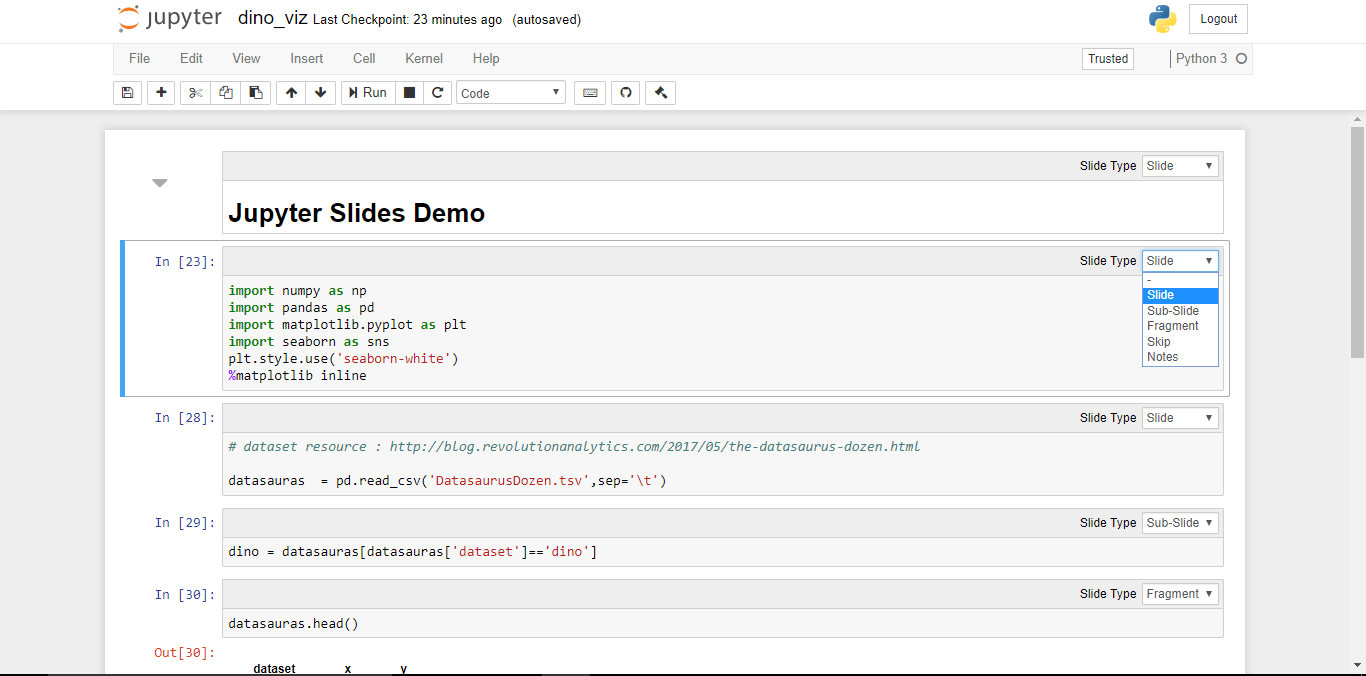Save notebook with the floppy disk icon
Screen dimensions: 1366x676
click(126, 93)
